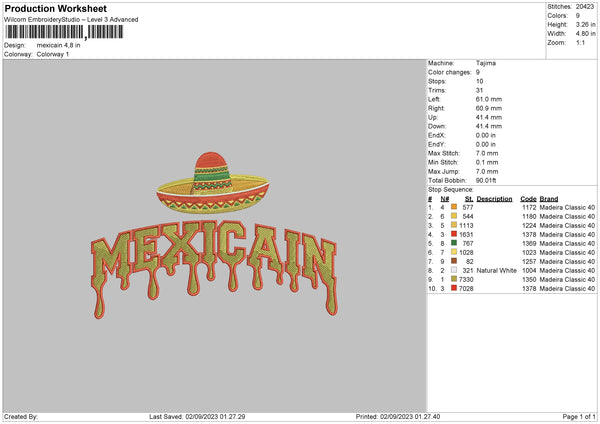Click the Trims value '31'
Image resolution: width=600 pixels, height=424 pixels.
pyautogui.click(x=479, y=90)
